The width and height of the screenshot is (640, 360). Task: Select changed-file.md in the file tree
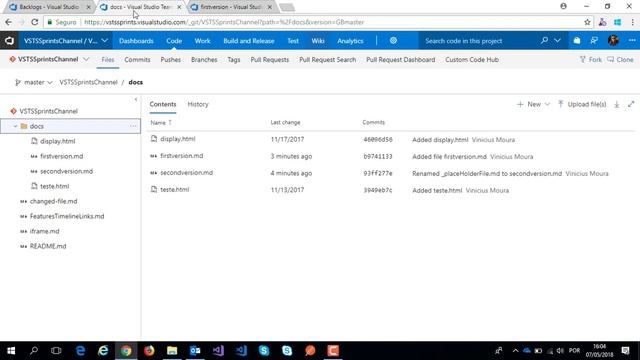pyautogui.click(x=53, y=201)
